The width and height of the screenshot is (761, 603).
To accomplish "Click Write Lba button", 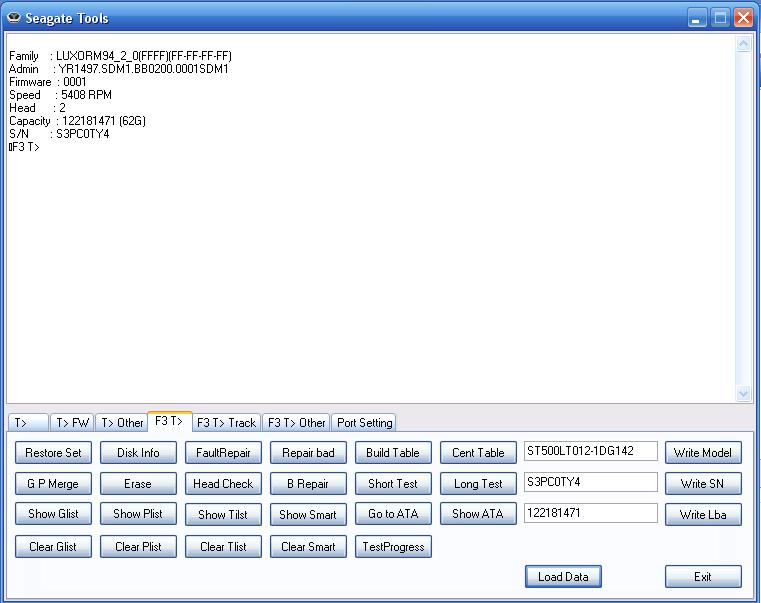I will [703, 514].
